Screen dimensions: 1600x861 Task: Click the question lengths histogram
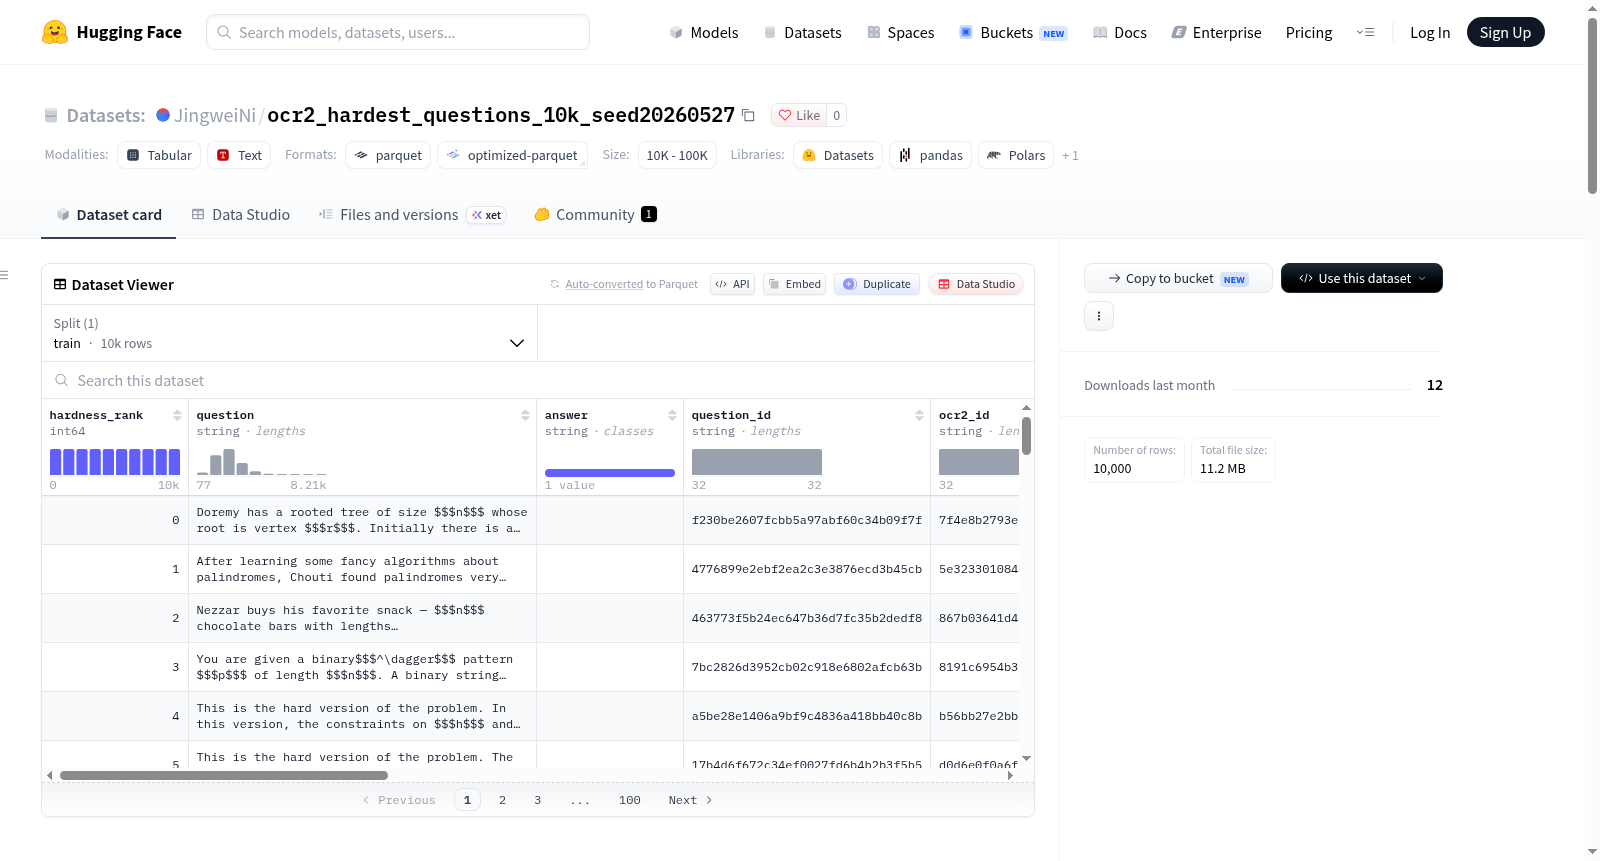262,462
